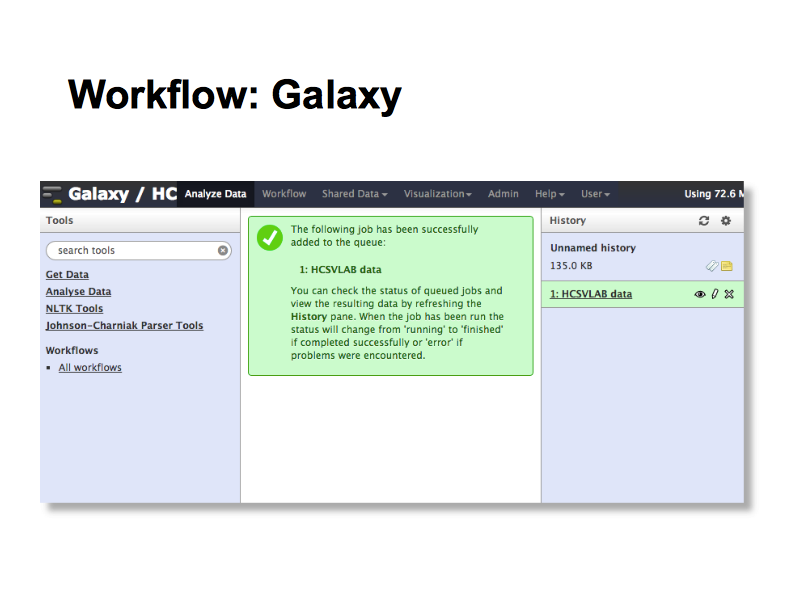Delete the HCSVLAB data dataset
This screenshot has height=600, width=800.
click(729, 294)
